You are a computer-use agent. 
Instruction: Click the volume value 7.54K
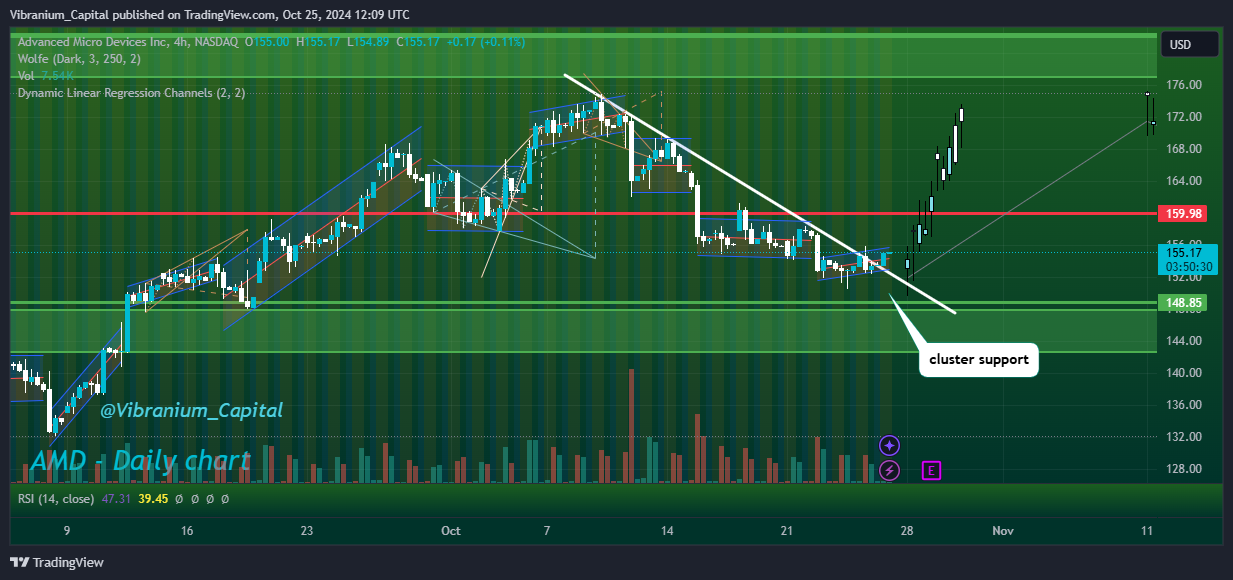point(58,76)
